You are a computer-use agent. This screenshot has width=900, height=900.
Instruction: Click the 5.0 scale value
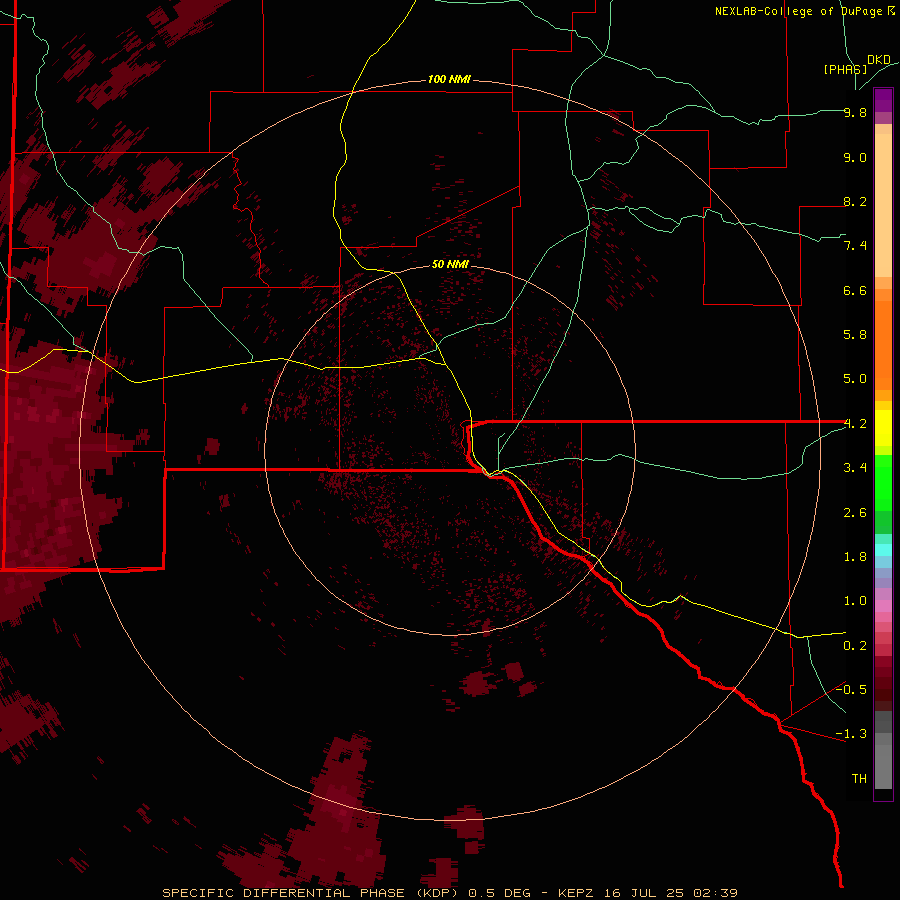(x=855, y=379)
